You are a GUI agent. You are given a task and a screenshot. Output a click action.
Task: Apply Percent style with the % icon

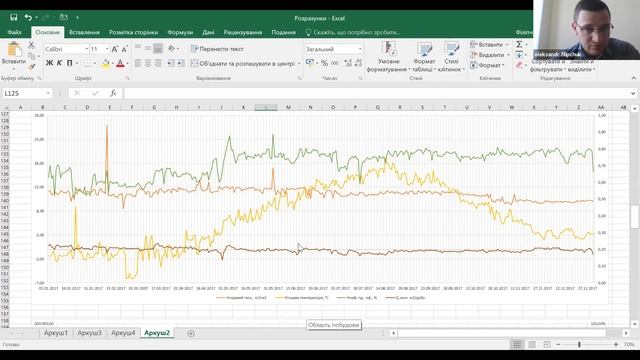[324, 63]
